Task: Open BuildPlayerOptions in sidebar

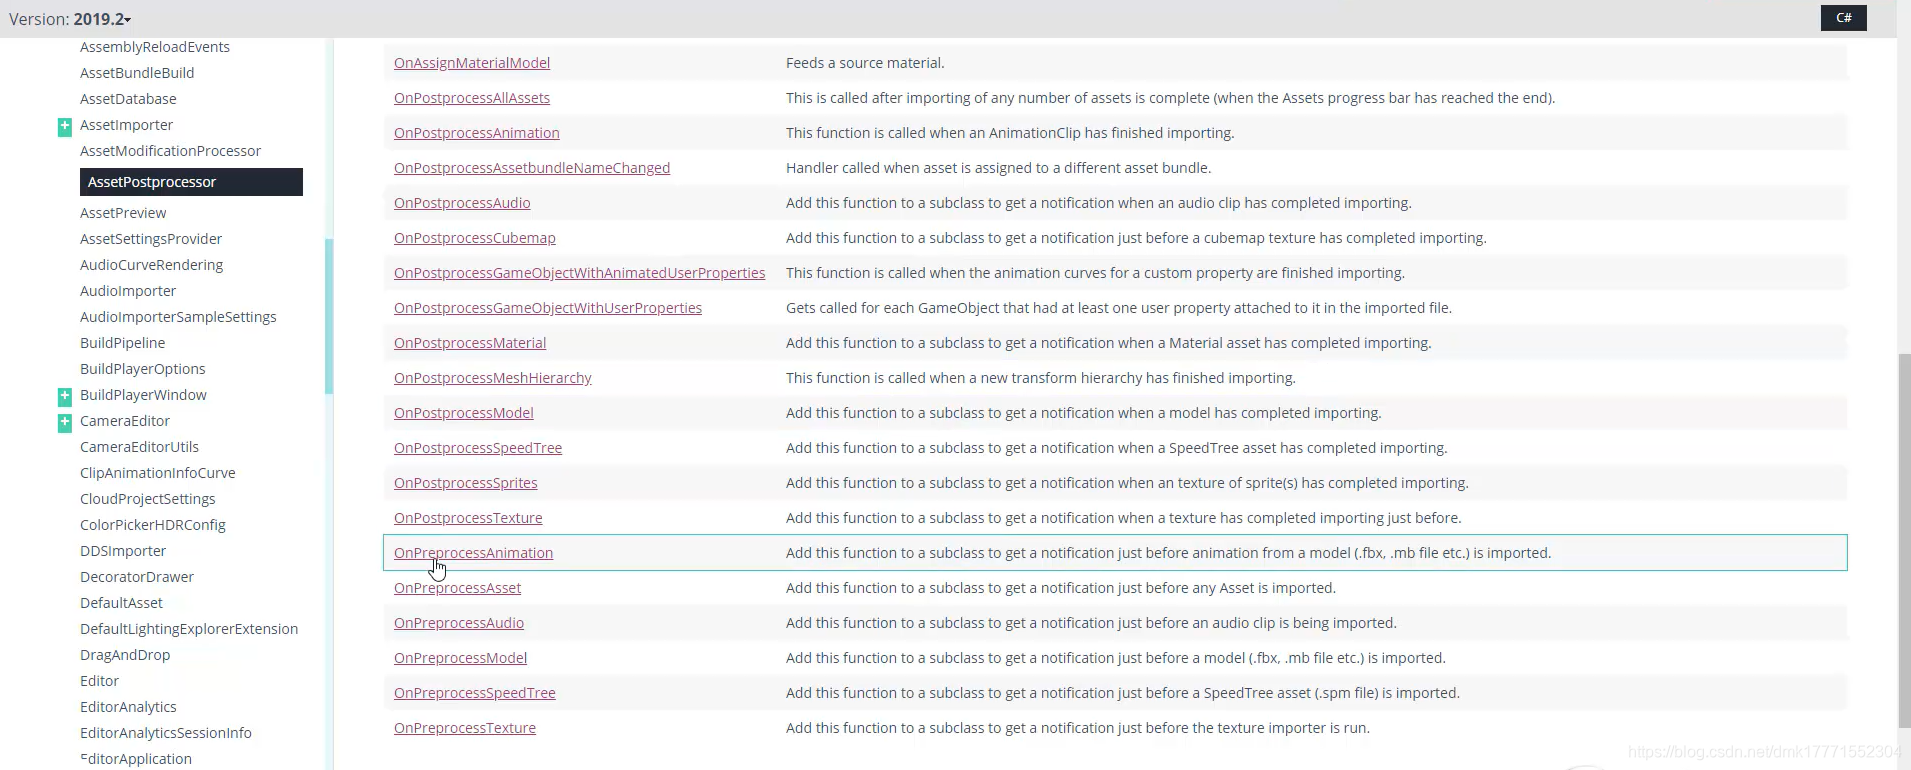Action: pos(143,369)
